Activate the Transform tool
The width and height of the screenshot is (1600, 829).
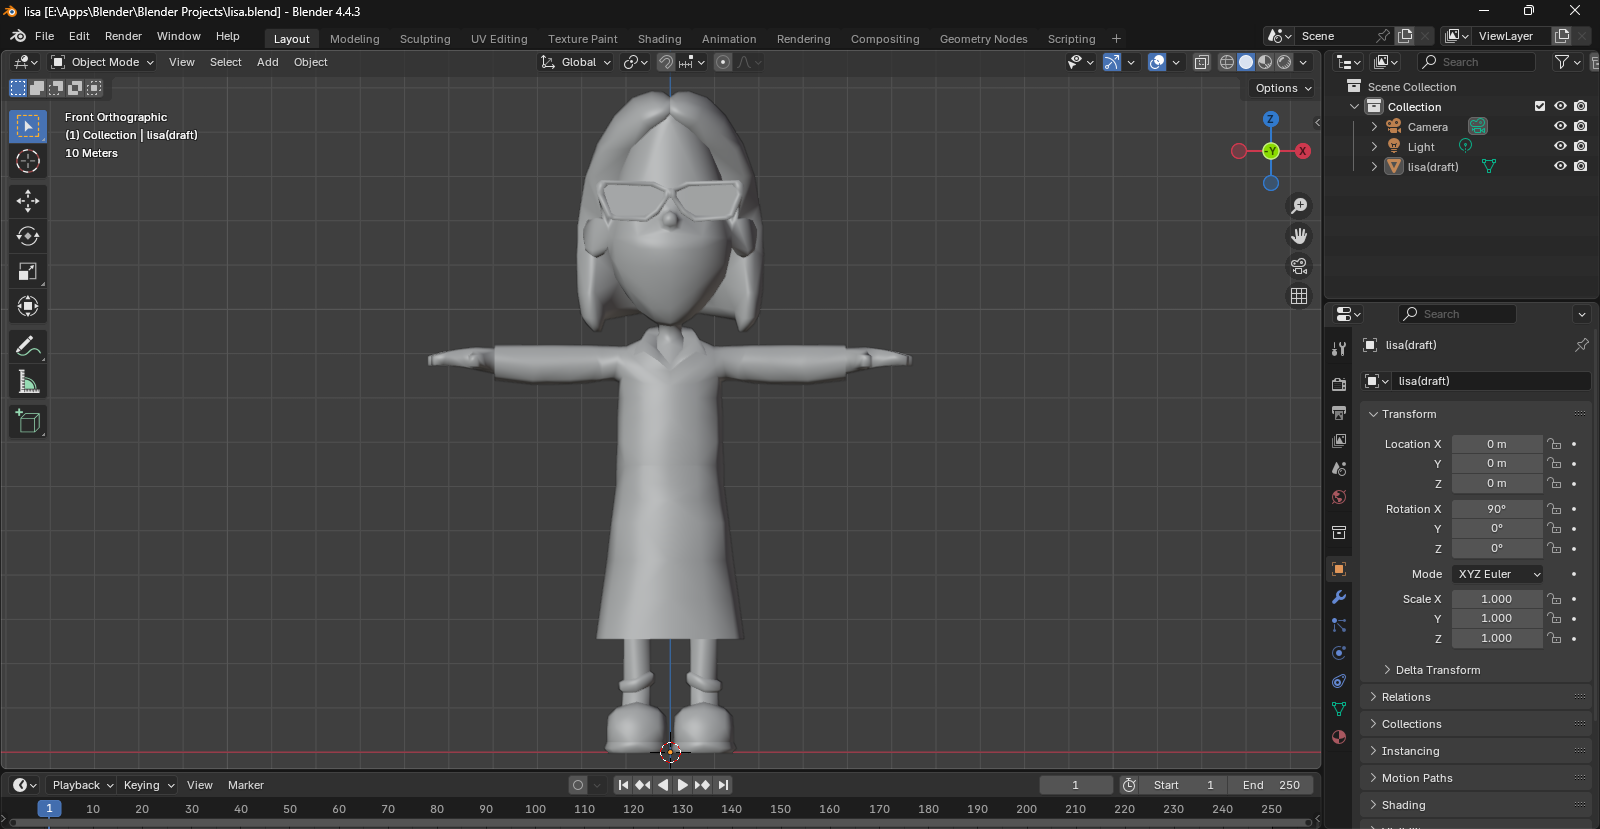click(x=28, y=306)
